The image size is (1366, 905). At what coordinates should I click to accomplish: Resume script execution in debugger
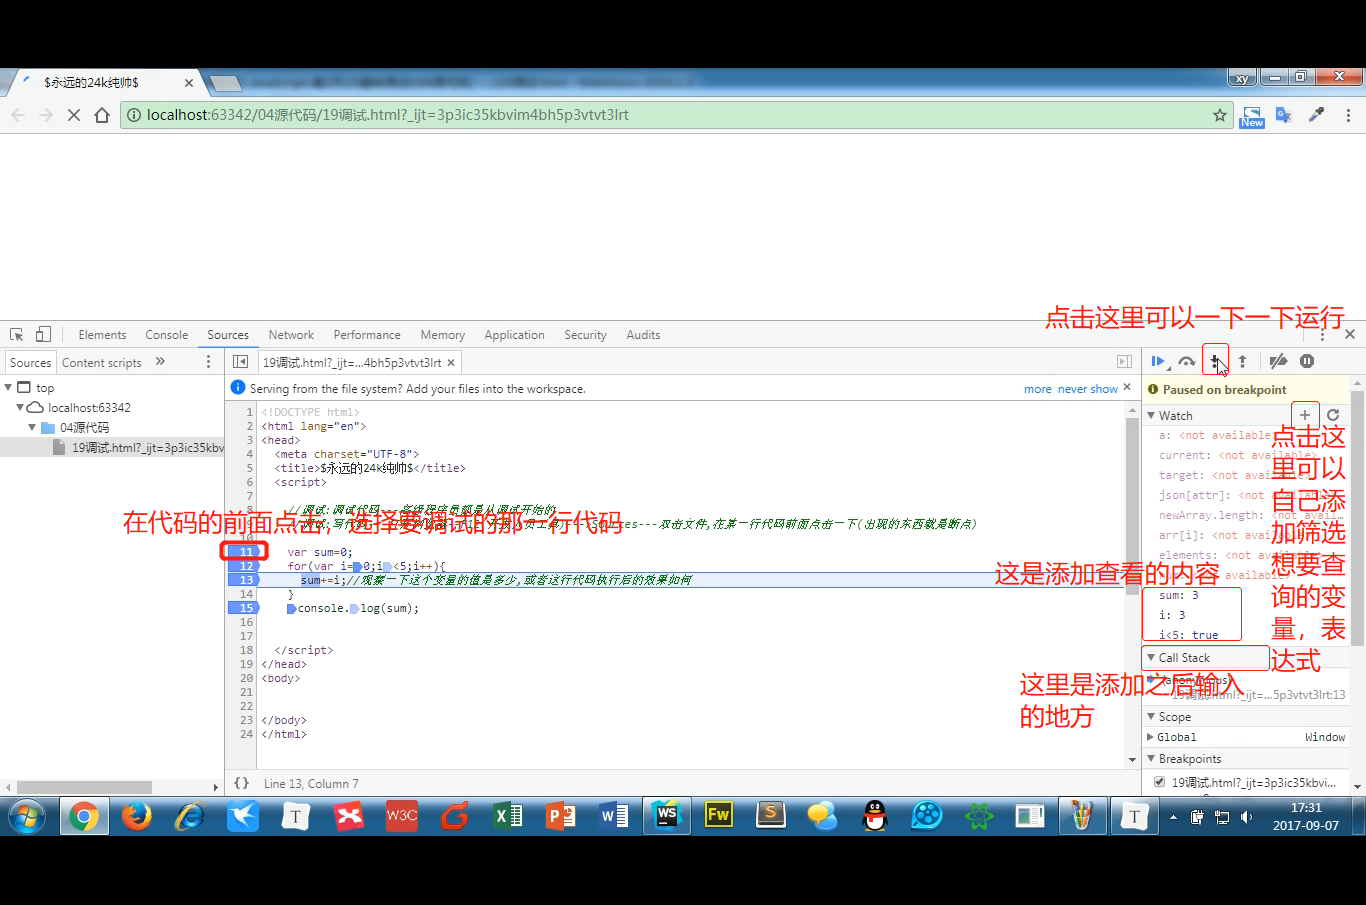[x=1158, y=362]
